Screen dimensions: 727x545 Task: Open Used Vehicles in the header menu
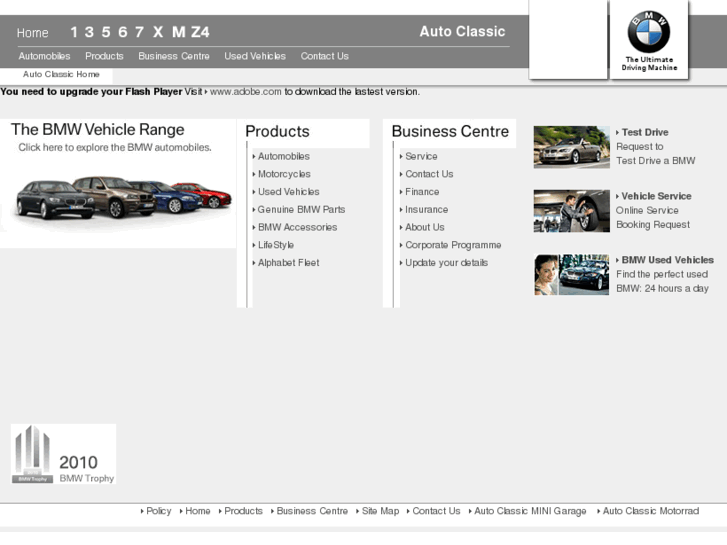pos(255,56)
